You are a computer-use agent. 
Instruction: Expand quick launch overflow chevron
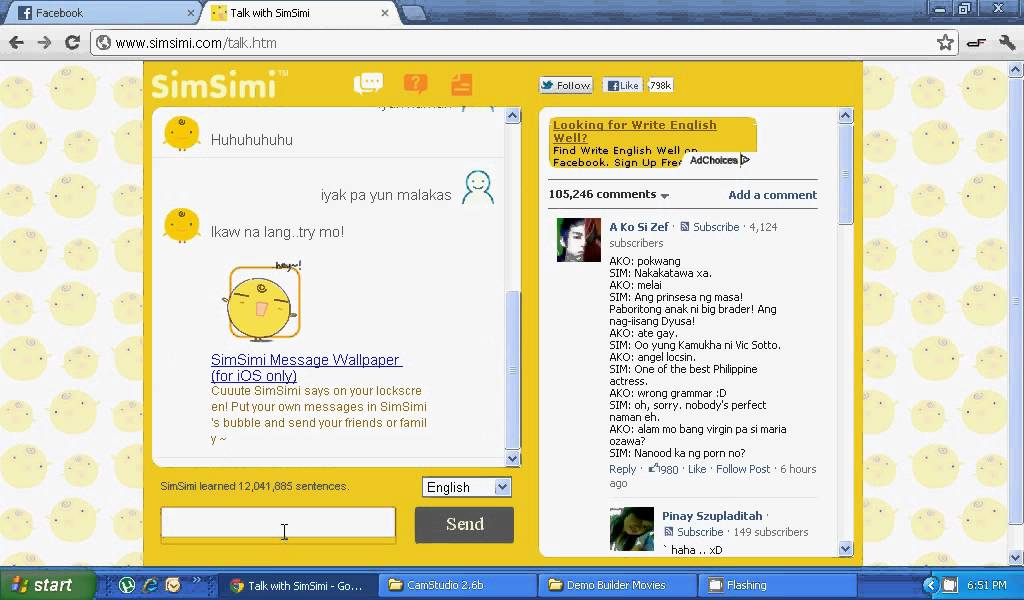pos(196,580)
